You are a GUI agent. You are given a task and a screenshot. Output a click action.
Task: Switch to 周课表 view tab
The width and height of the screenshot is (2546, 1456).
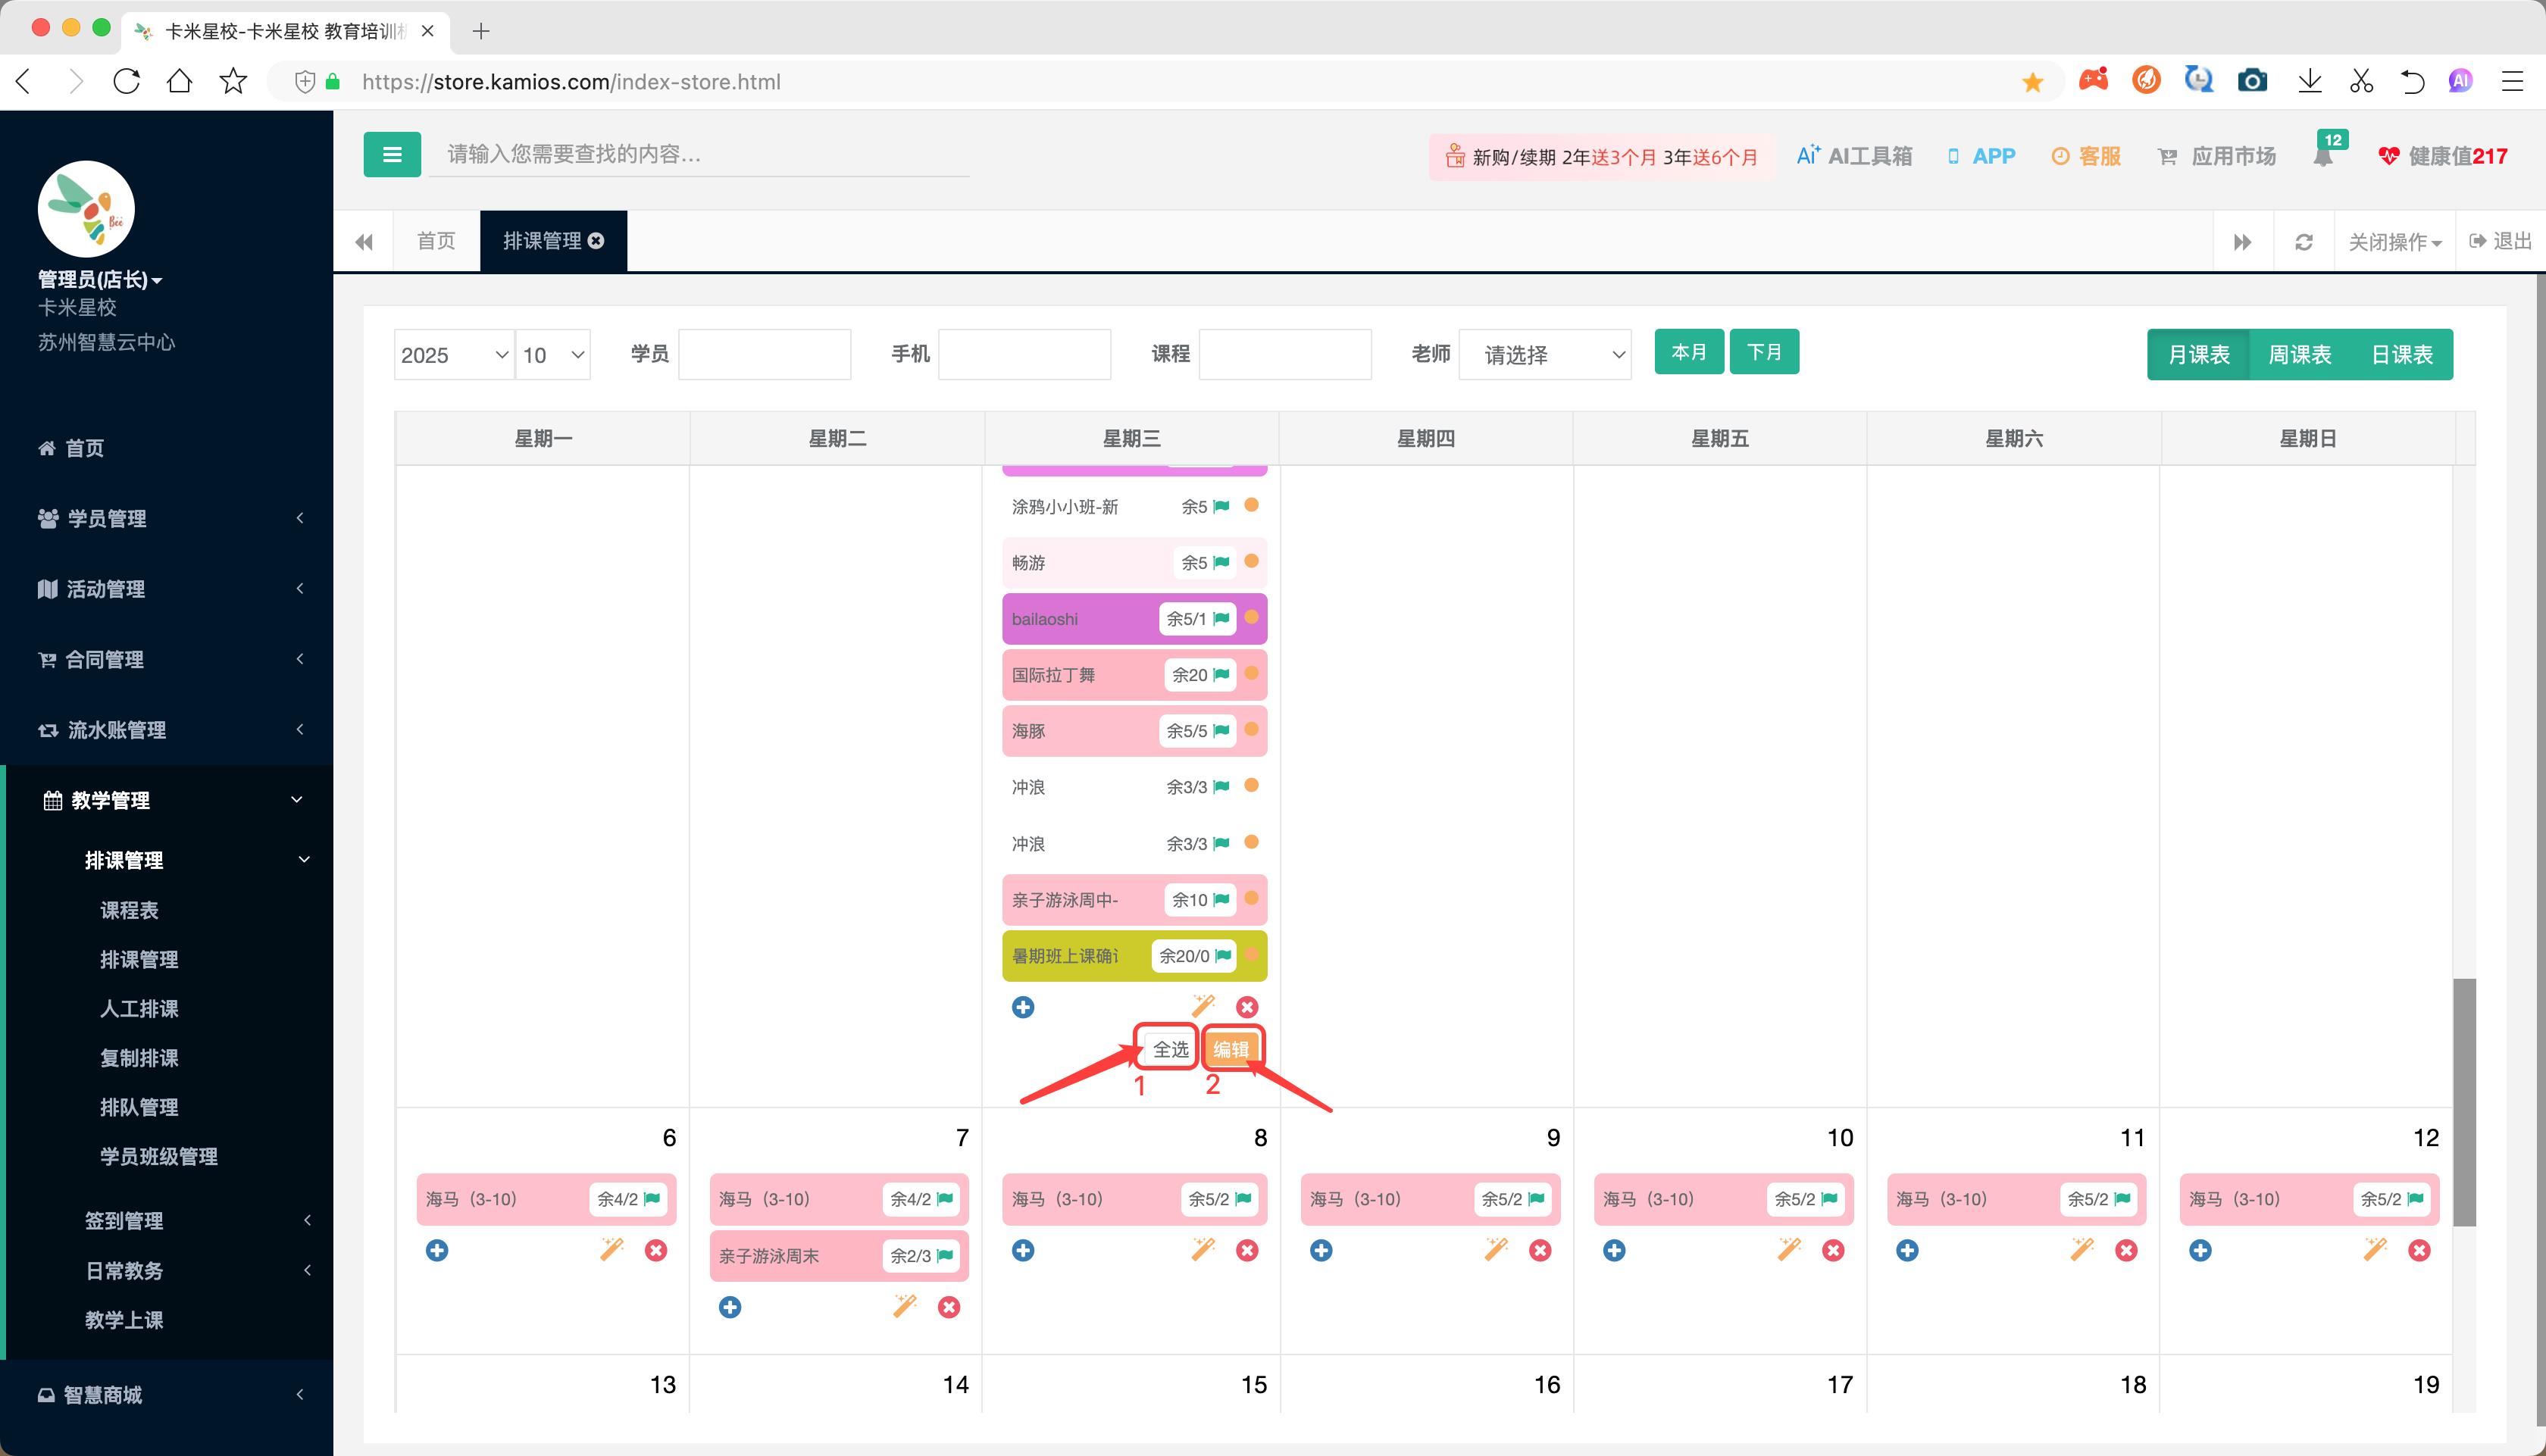point(2299,355)
